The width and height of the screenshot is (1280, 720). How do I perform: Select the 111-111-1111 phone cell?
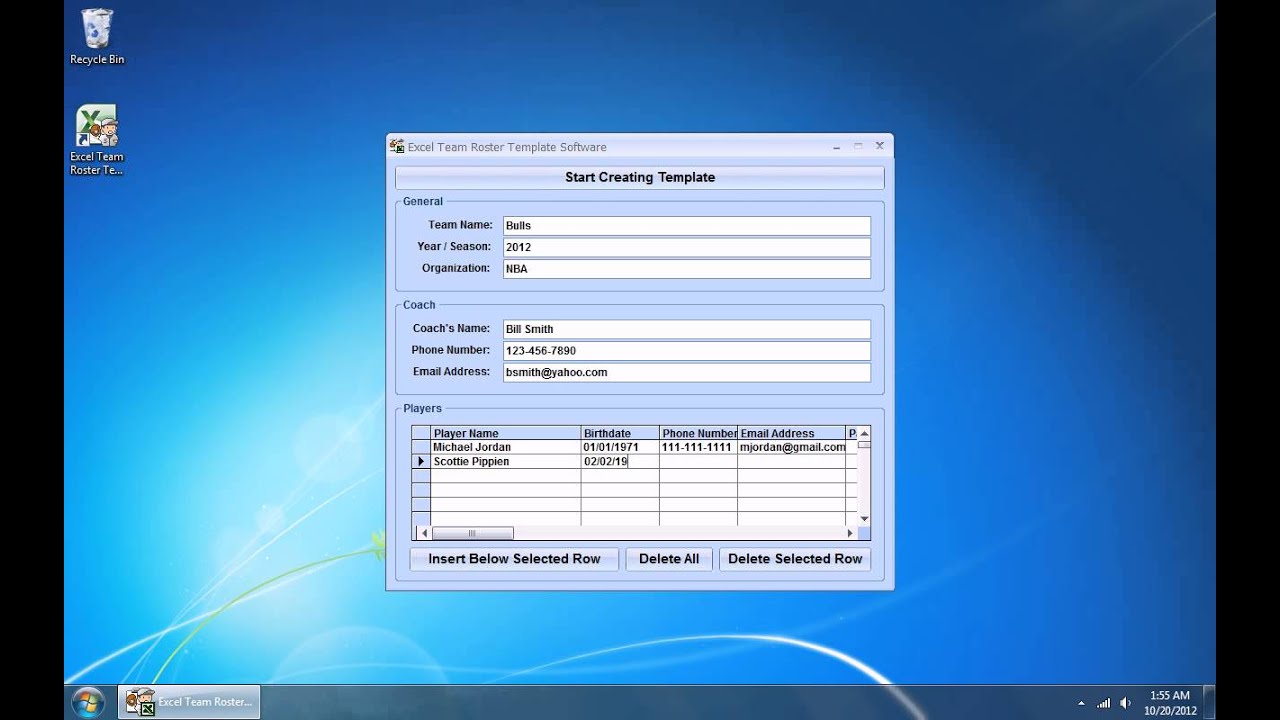point(699,447)
